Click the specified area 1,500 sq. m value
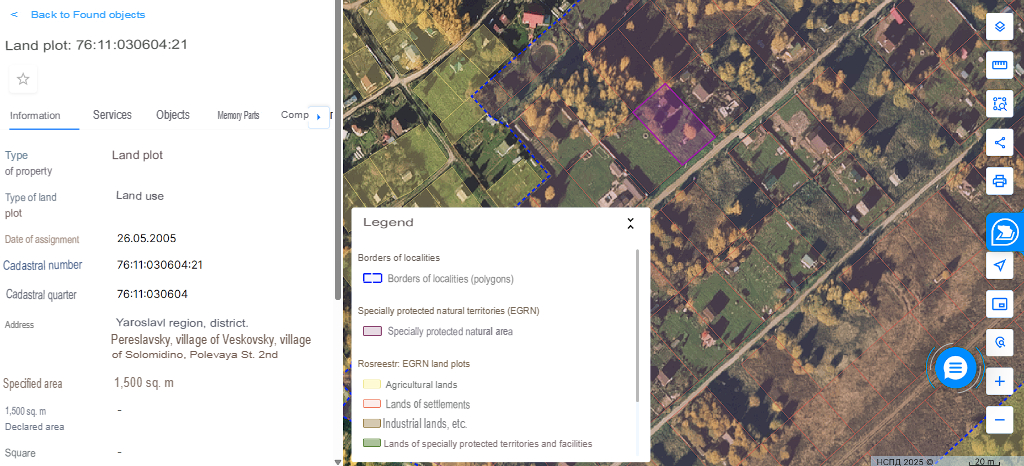The width and height of the screenshot is (1024, 466). 144,382
